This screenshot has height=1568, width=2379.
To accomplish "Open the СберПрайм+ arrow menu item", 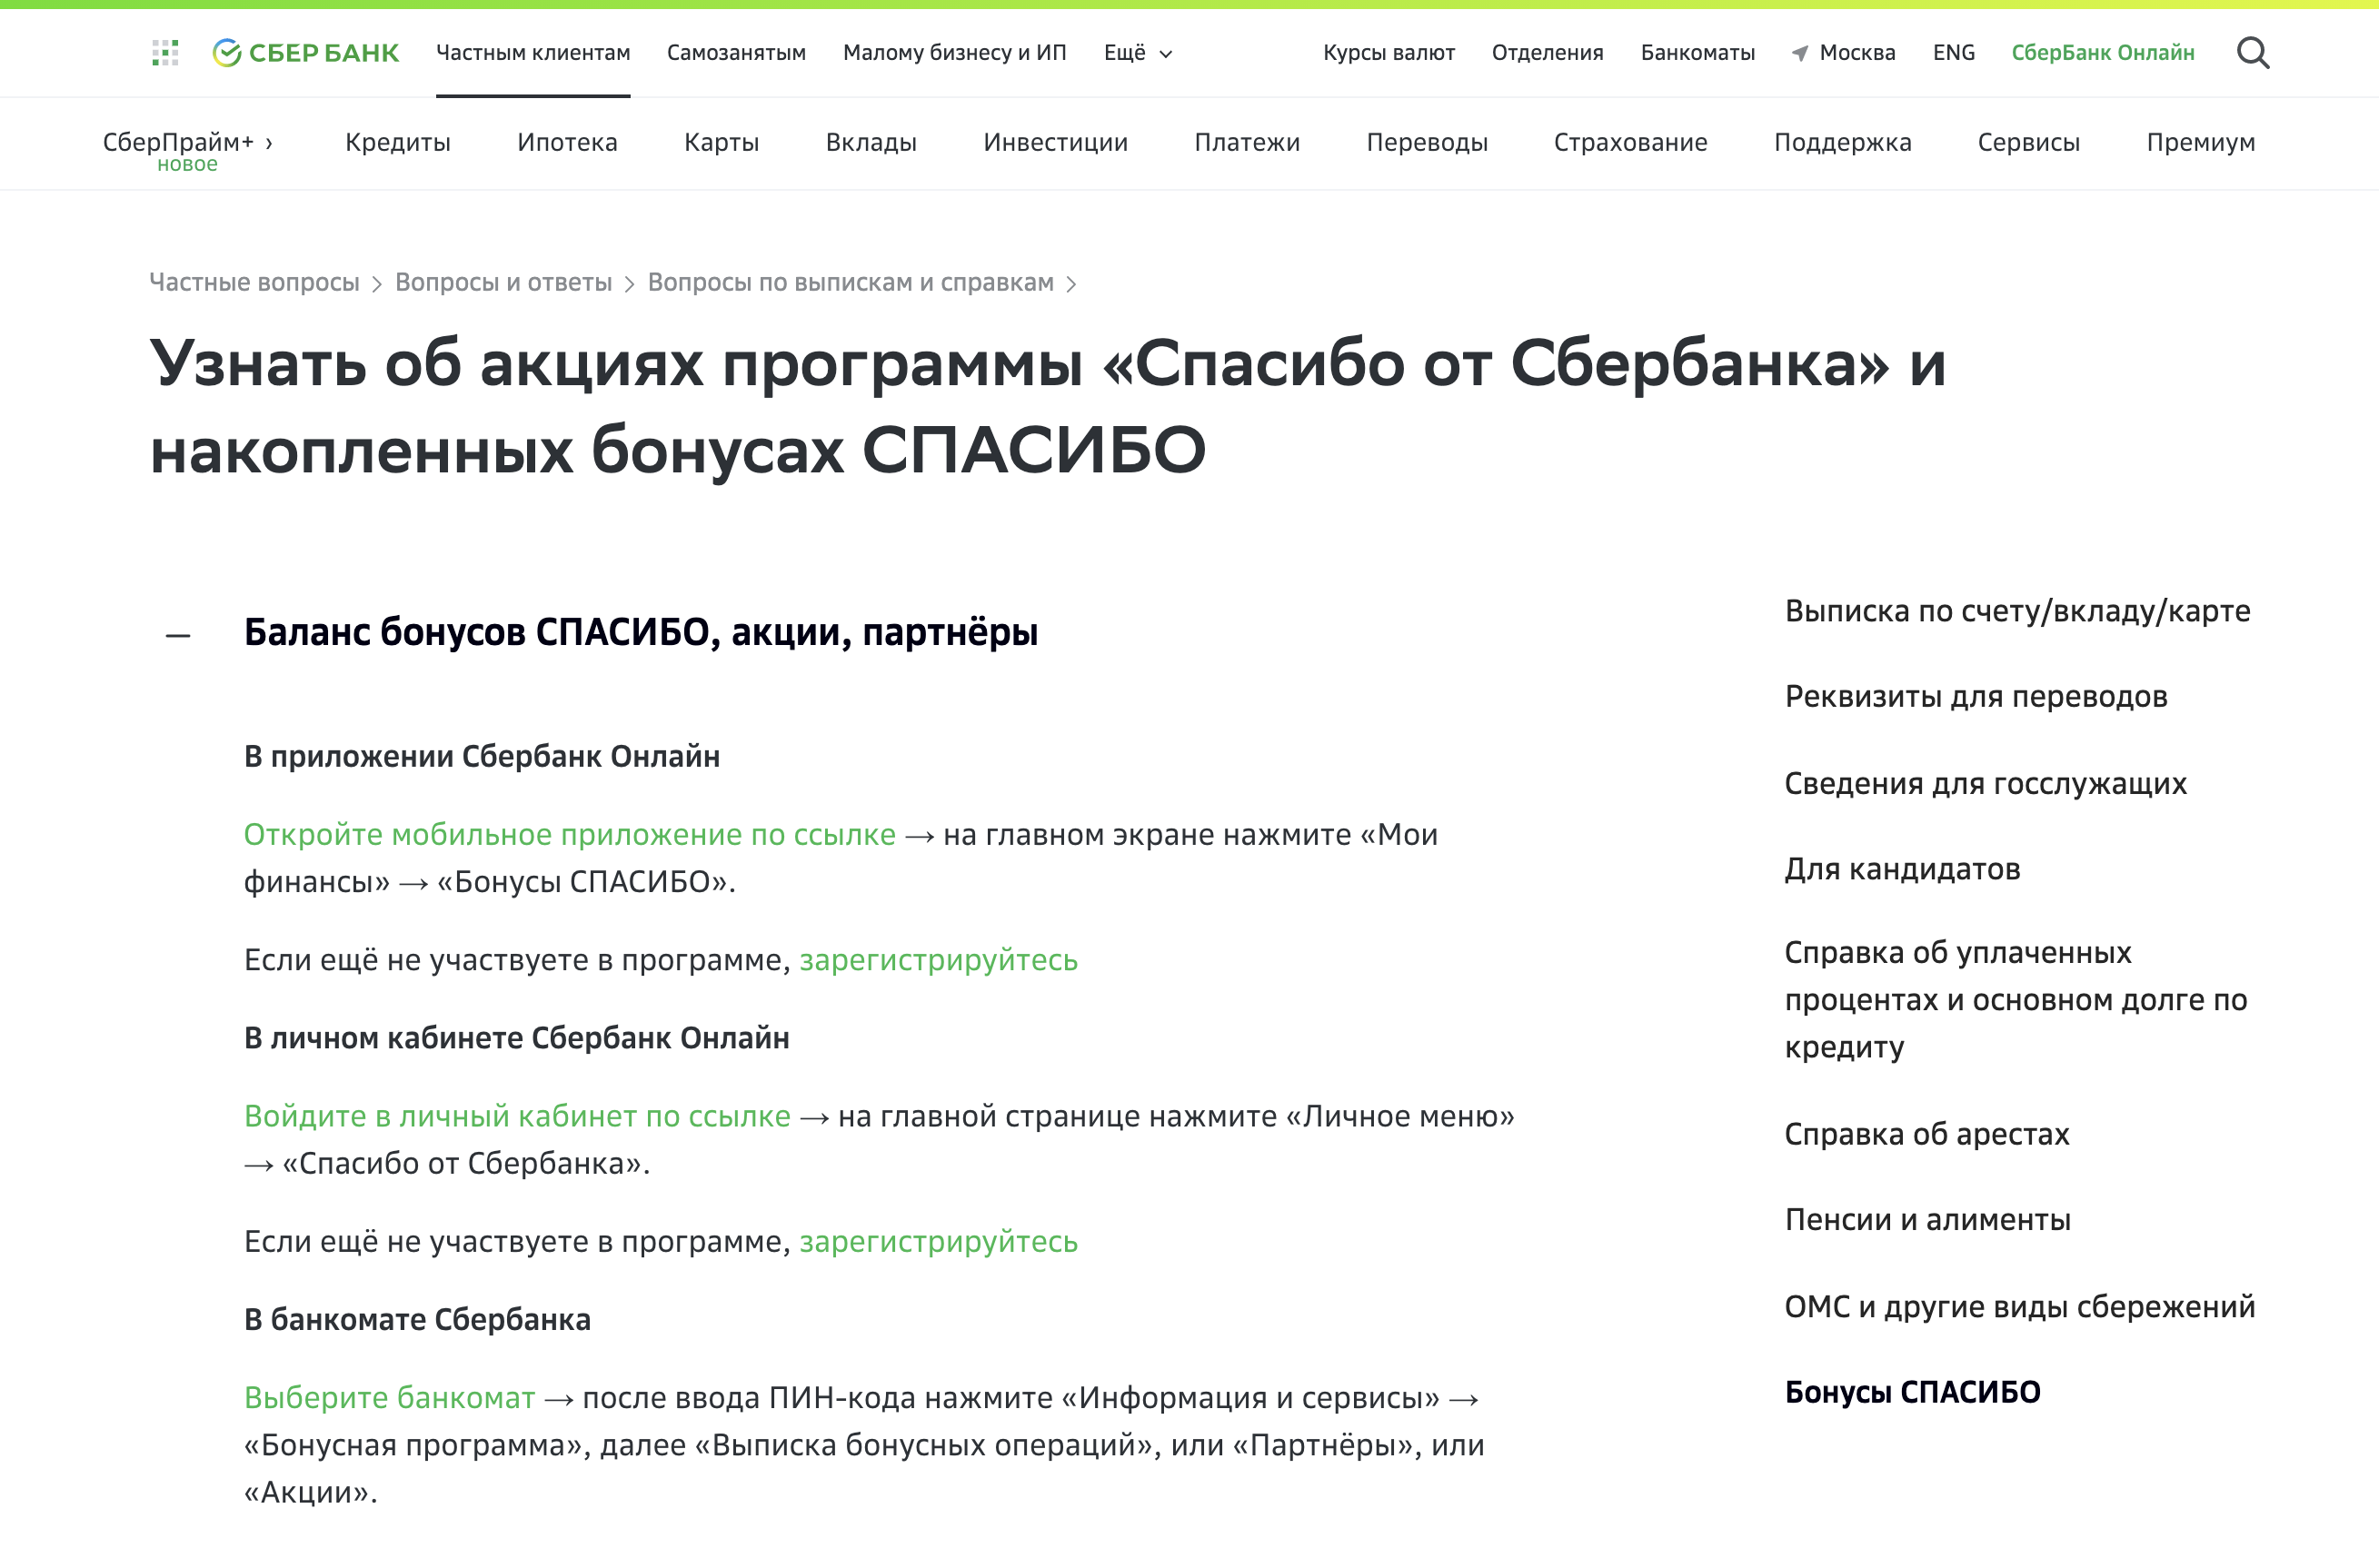I will click(187, 142).
